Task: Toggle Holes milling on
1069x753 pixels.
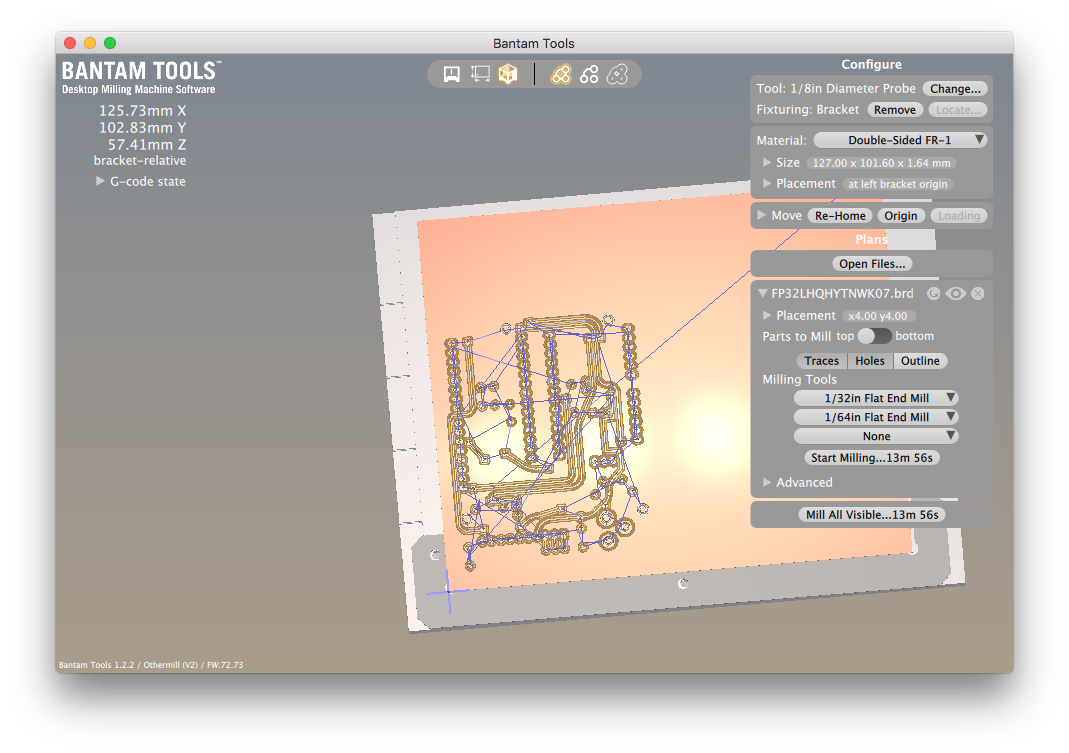Action: point(870,361)
